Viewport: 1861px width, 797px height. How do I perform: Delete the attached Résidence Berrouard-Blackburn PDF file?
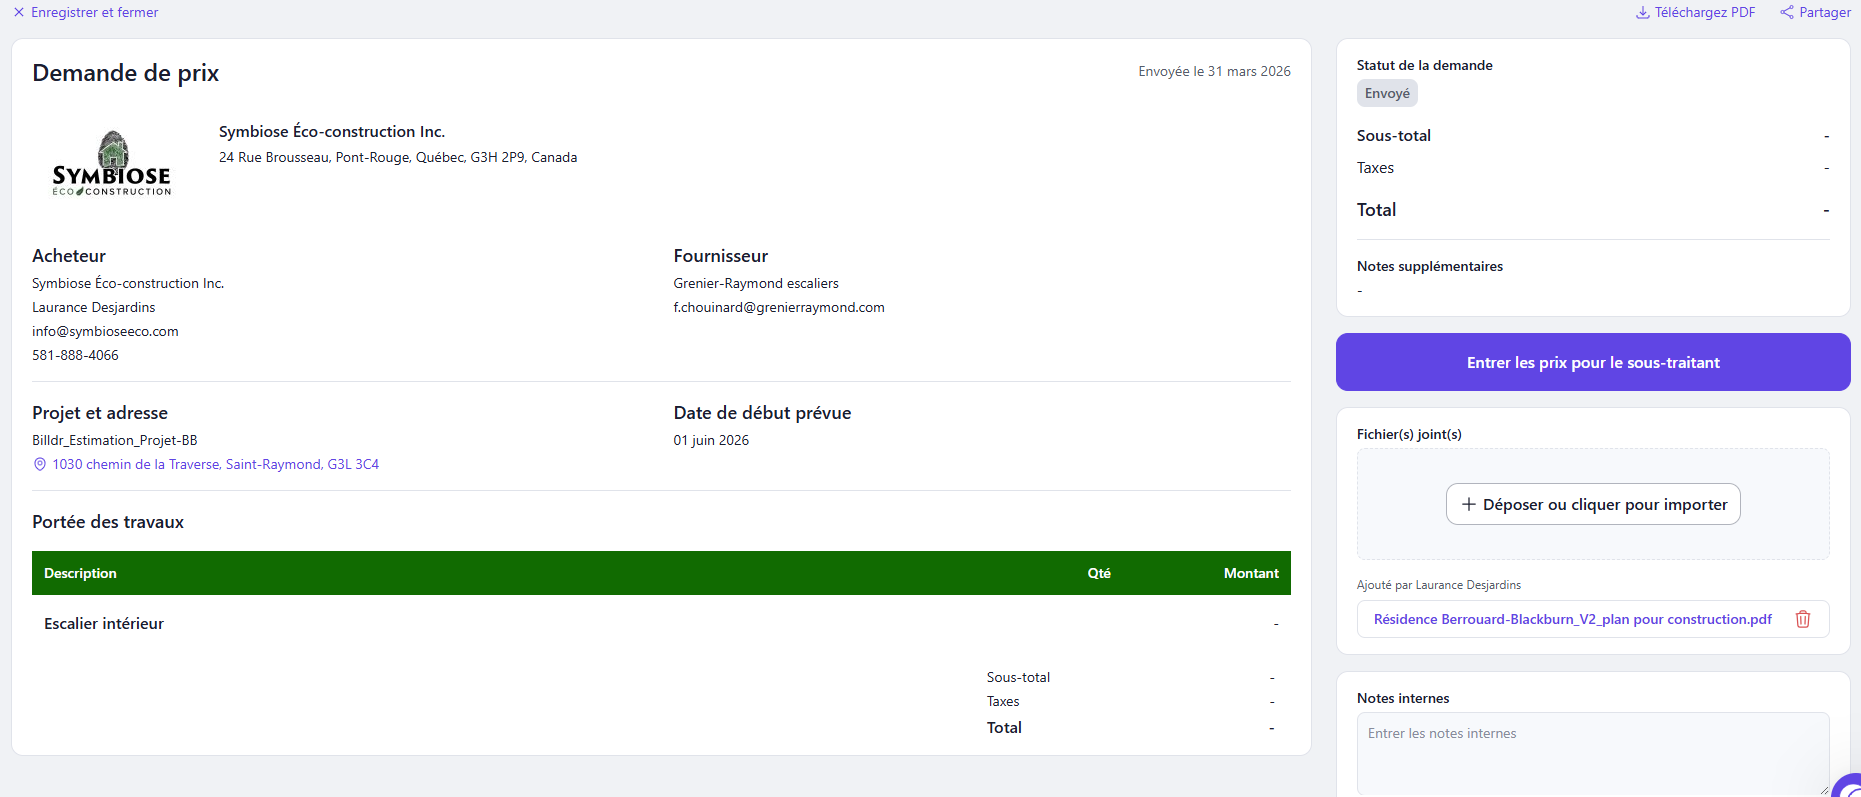(1803, 619)
